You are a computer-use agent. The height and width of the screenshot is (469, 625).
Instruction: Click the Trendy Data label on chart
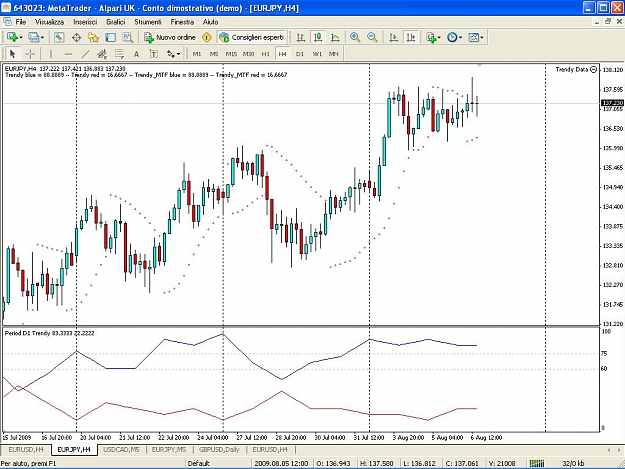572,69
